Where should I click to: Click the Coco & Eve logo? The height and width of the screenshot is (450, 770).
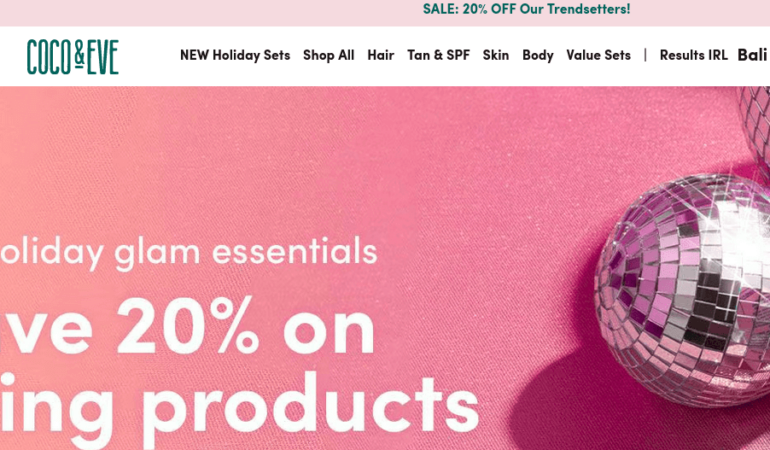pos(73,57)
